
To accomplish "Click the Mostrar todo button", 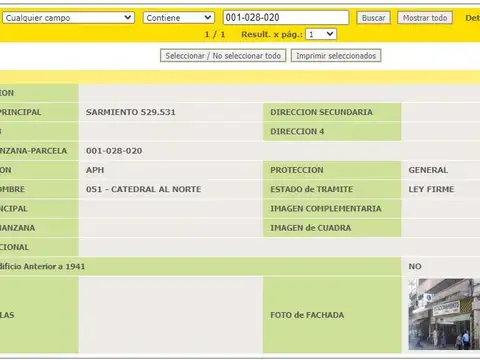I will [x=425, y=18].
